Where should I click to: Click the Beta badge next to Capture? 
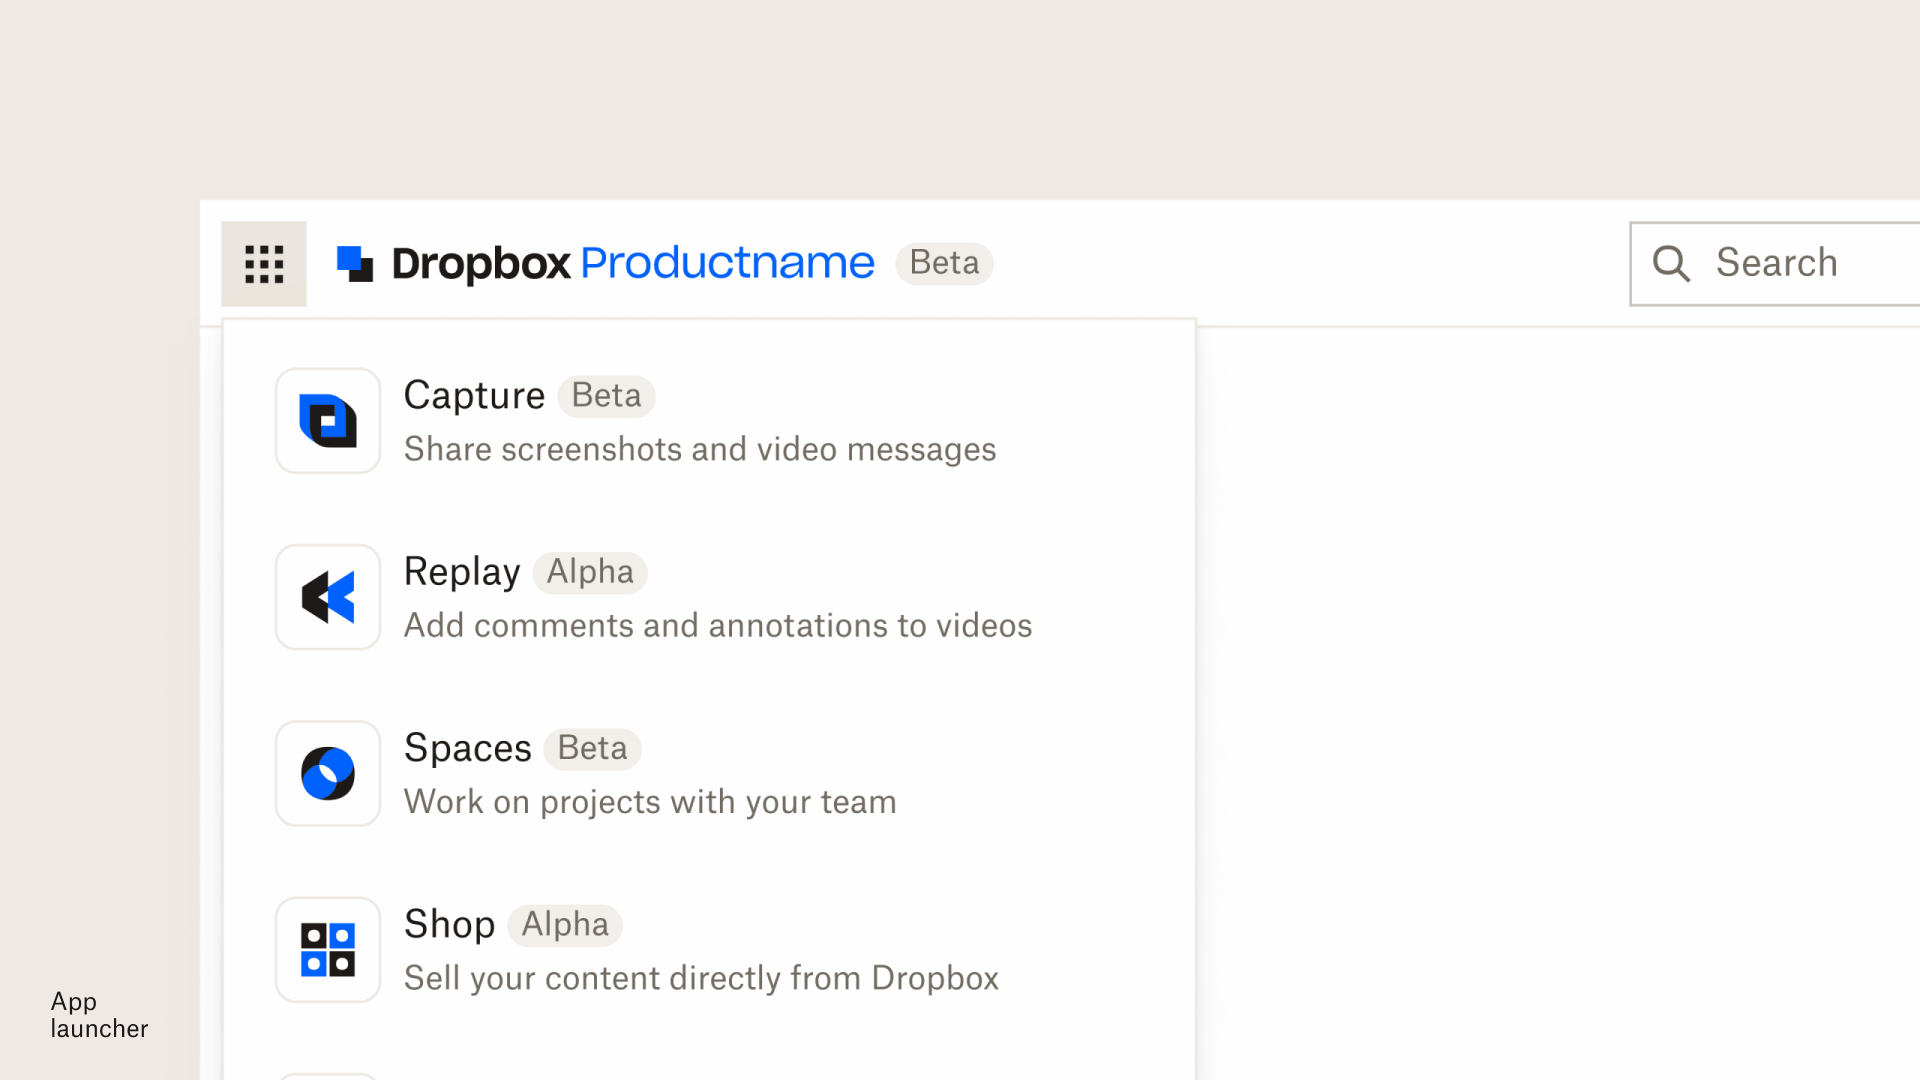click(606, 396)
